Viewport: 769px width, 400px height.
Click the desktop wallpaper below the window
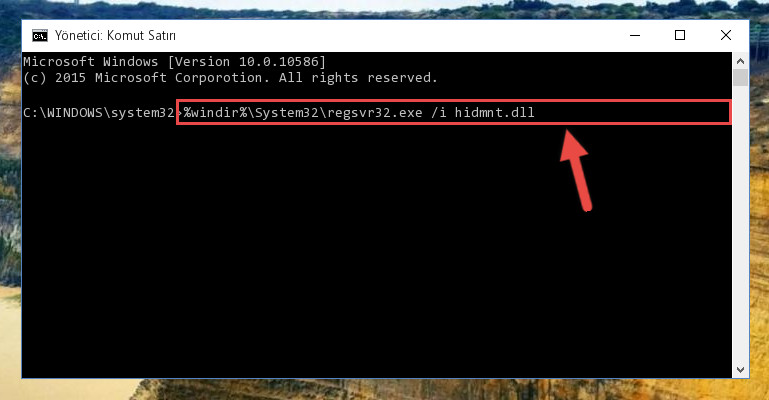tap(383, 390)
